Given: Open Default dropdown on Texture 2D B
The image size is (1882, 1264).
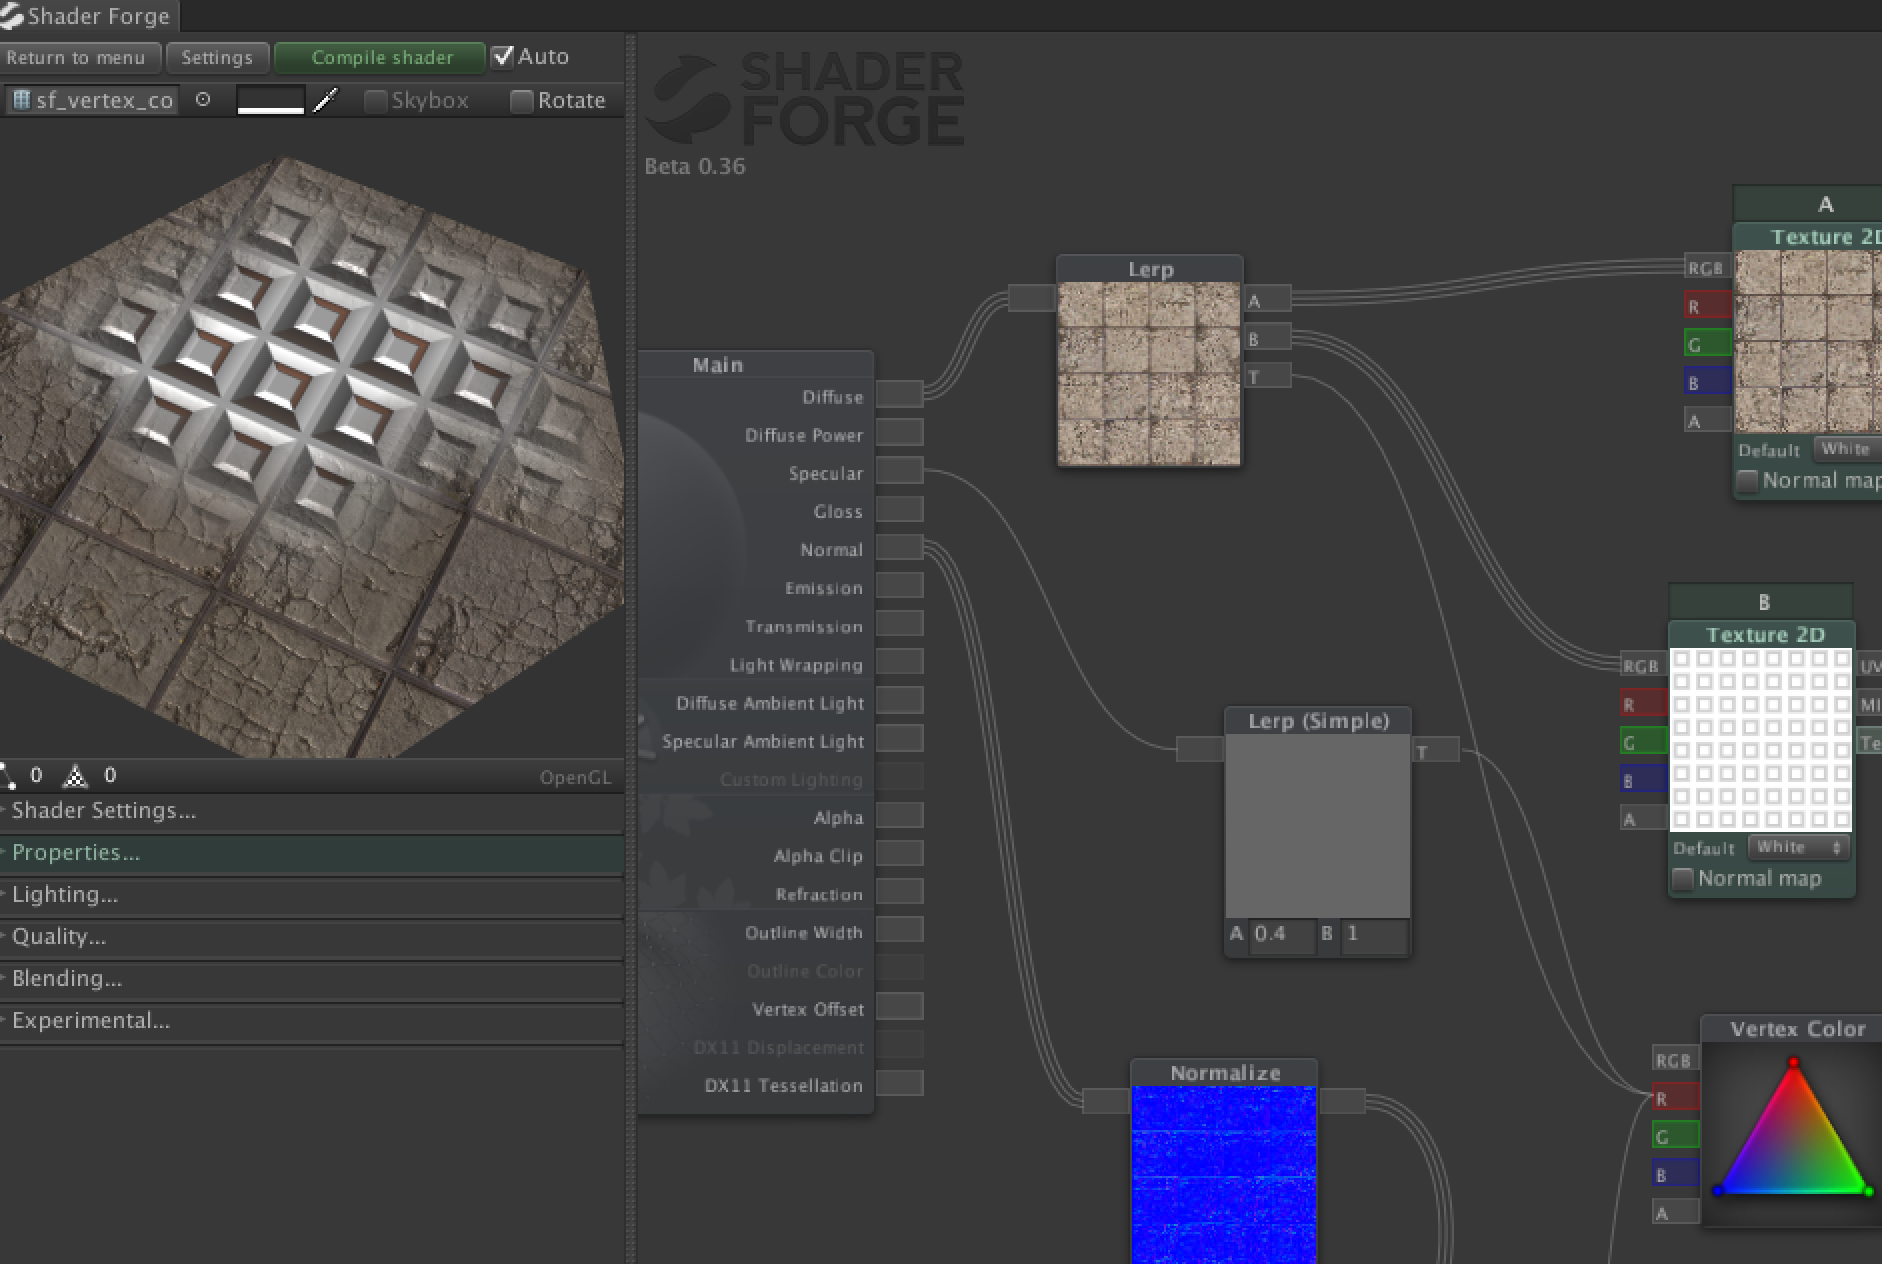Looking at the screenshot, I should [1797, 847].
